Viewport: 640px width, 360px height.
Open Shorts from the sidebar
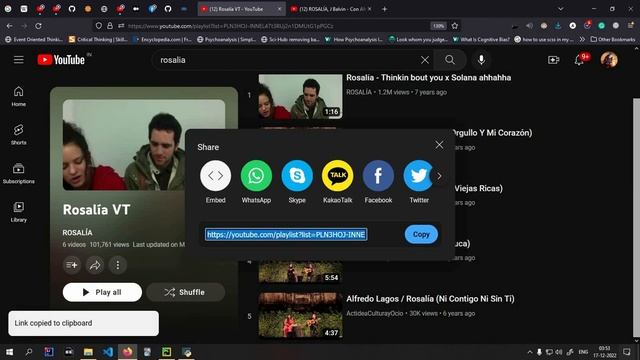tap(18, 135)
